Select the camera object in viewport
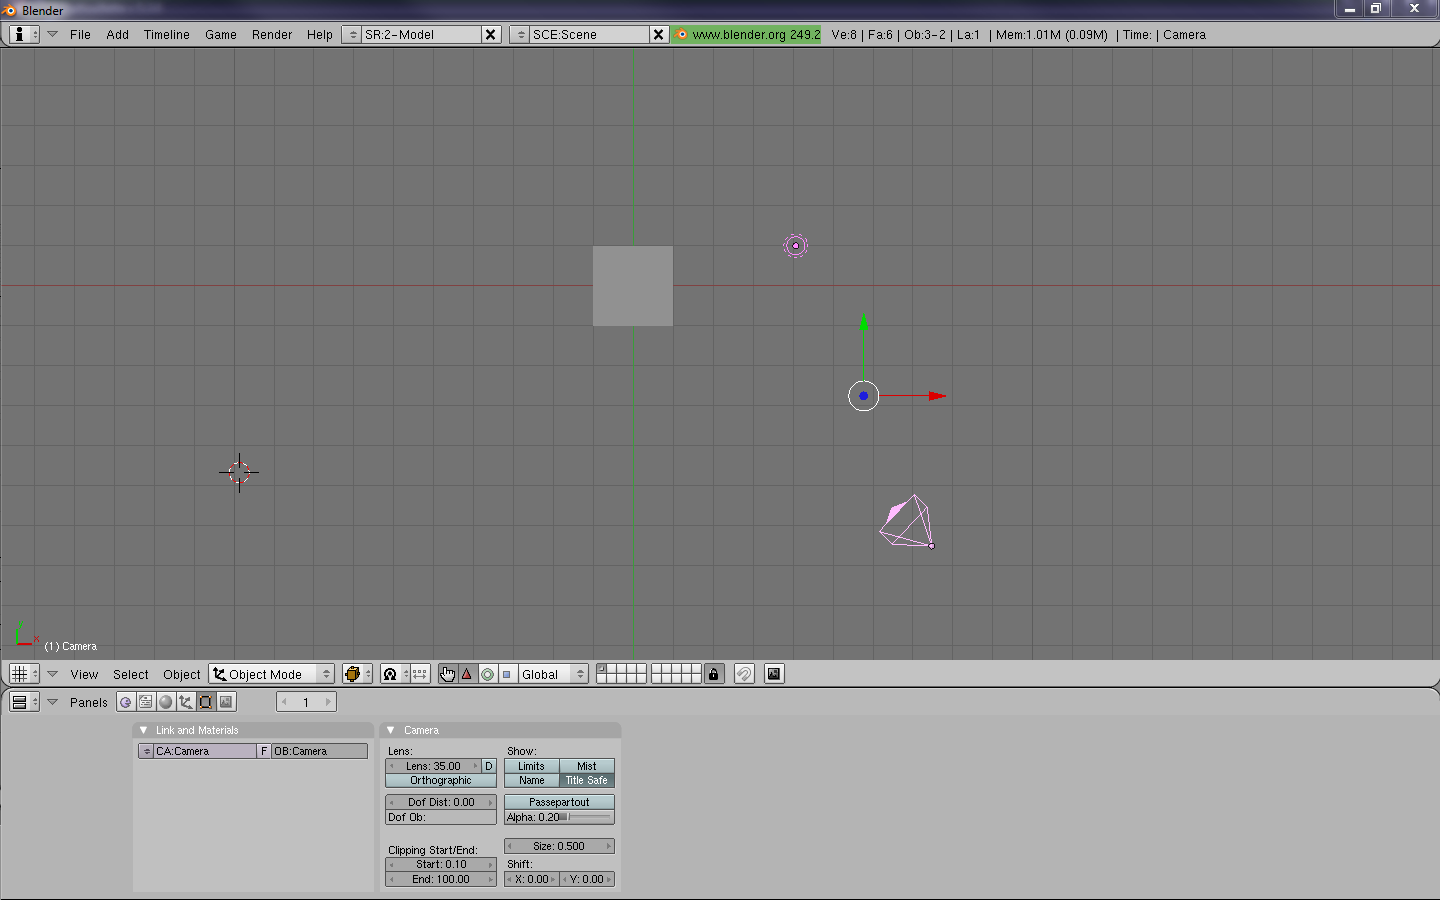Image resolution: width=1440 pixels, height=900 pixels. (x=908, y=522)
